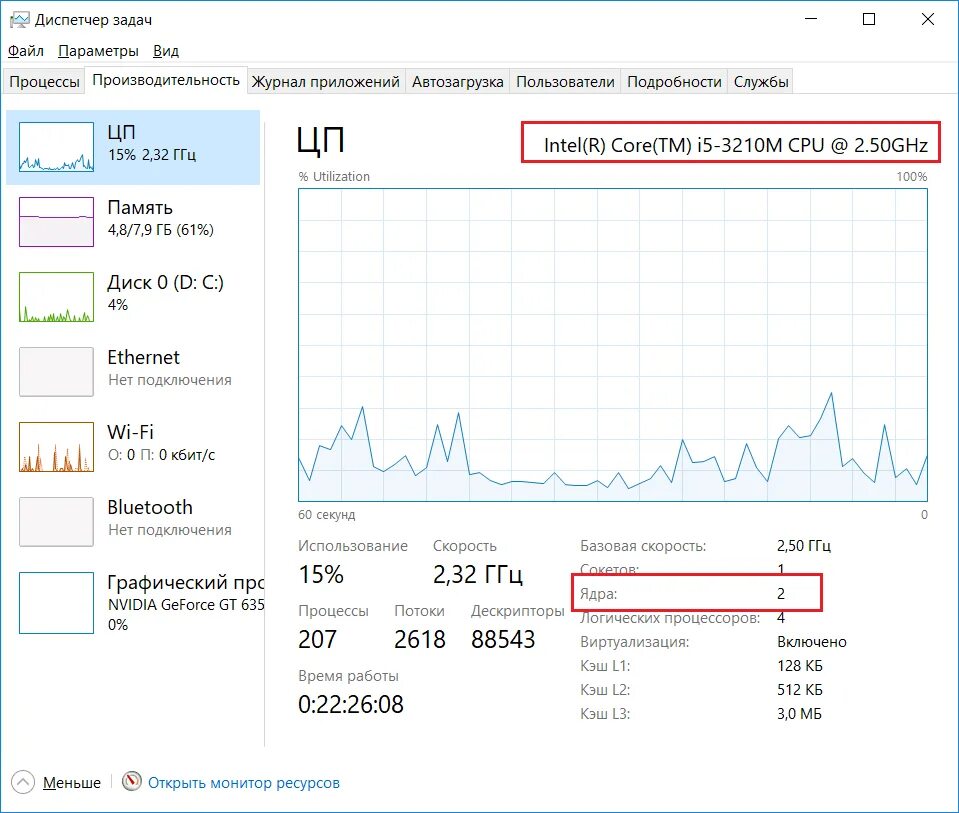Click the Память mini graph thumbnail
959x813 pixels.
point(56,221)
